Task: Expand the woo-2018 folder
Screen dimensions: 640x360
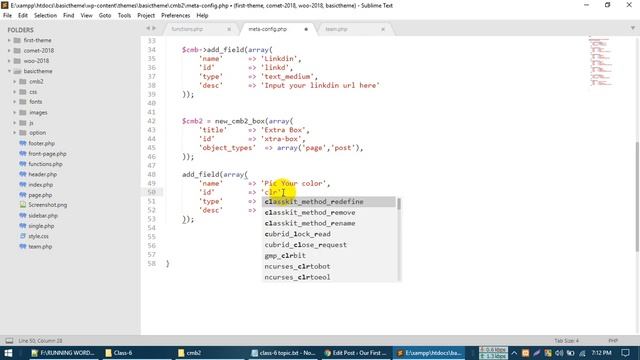Action: point(9,61)
